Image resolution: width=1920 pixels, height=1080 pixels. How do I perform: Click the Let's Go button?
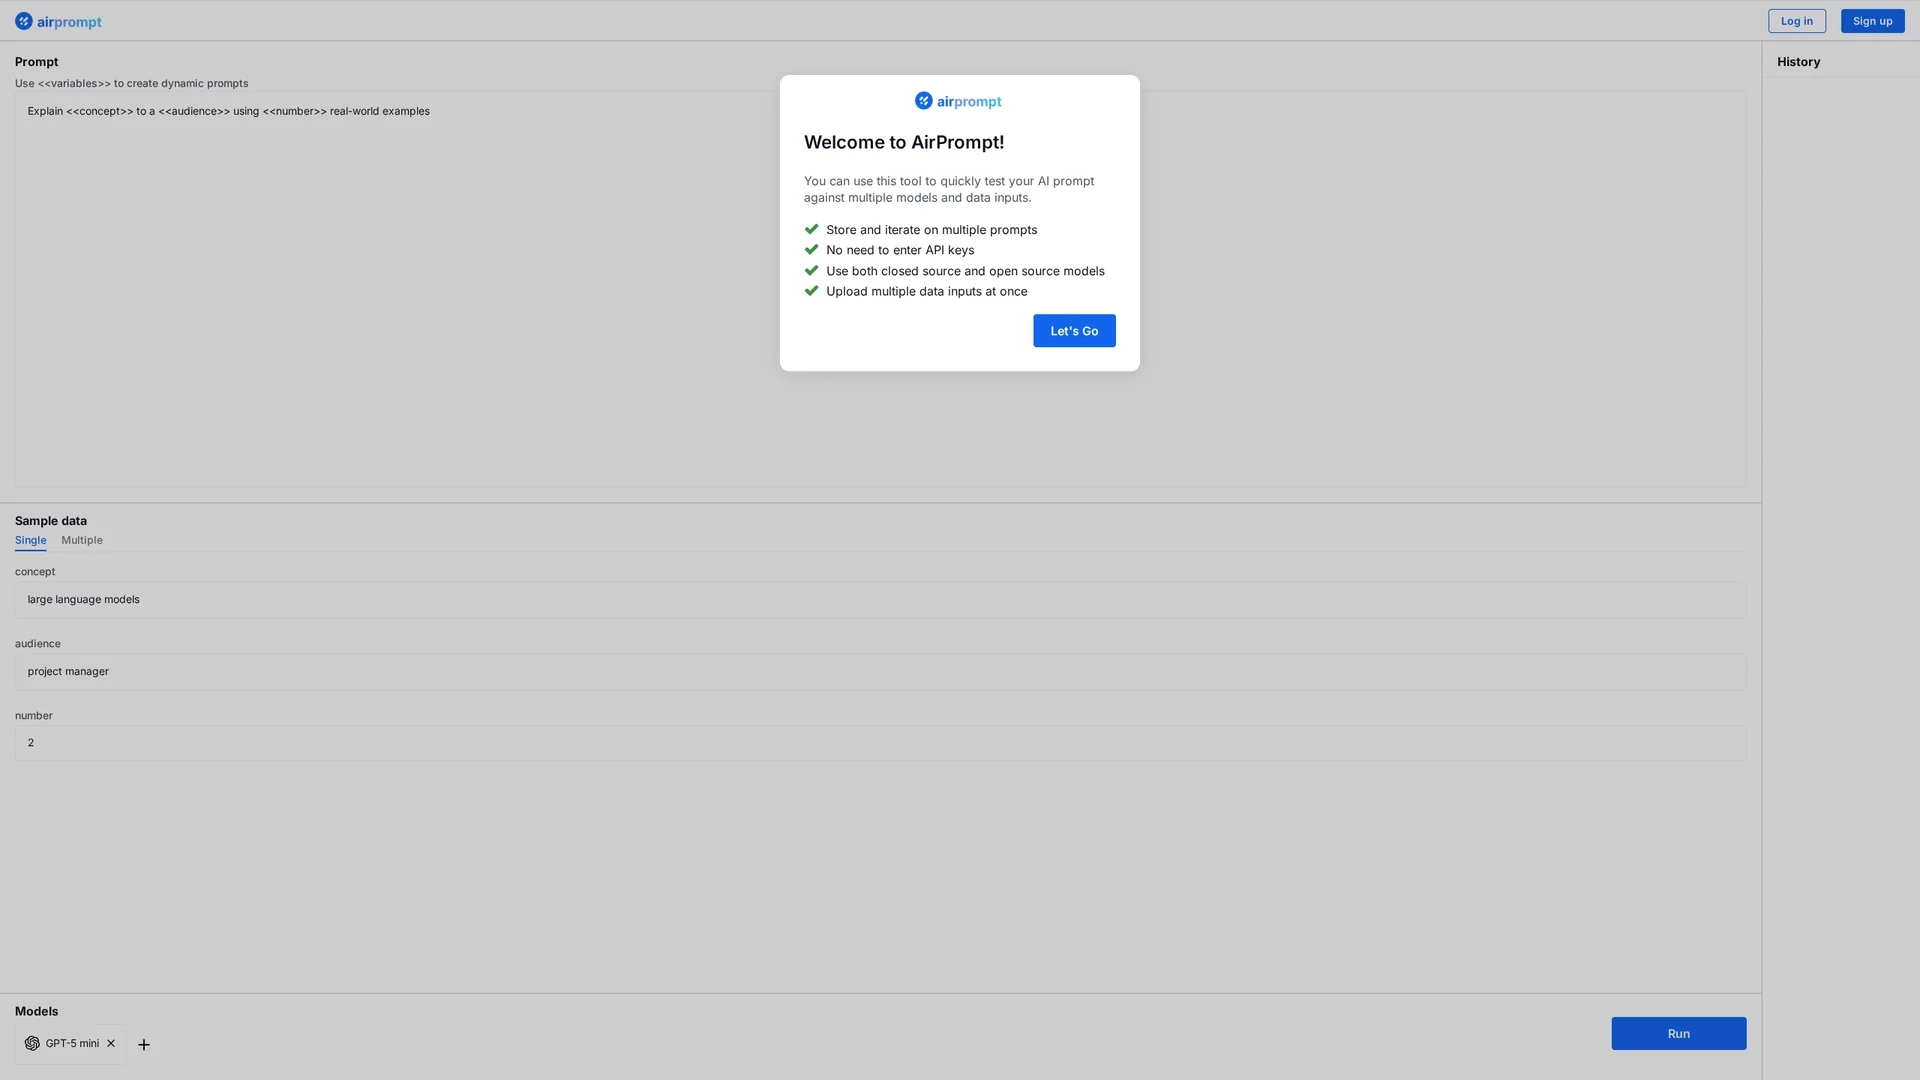(x=1074, y=331)
